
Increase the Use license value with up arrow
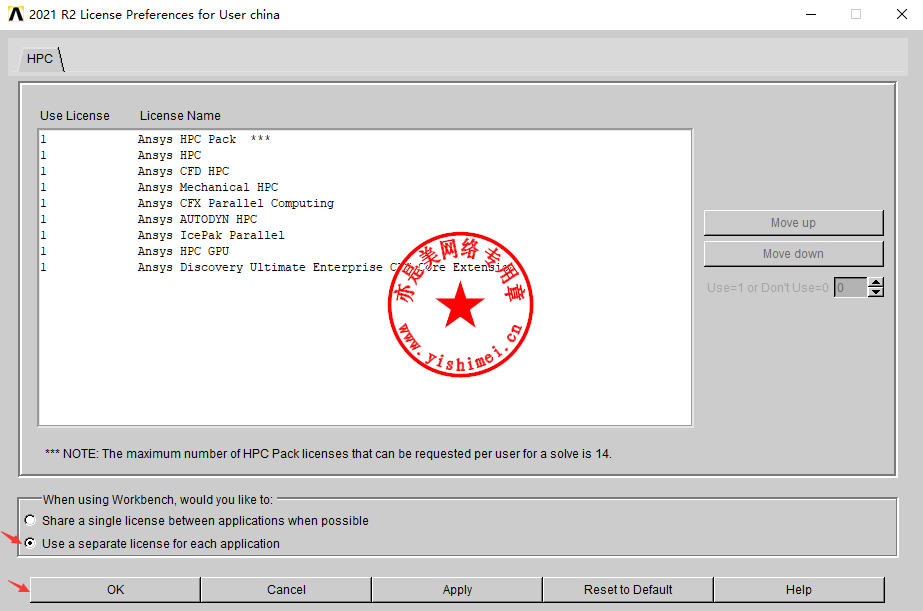coord(876,283)
